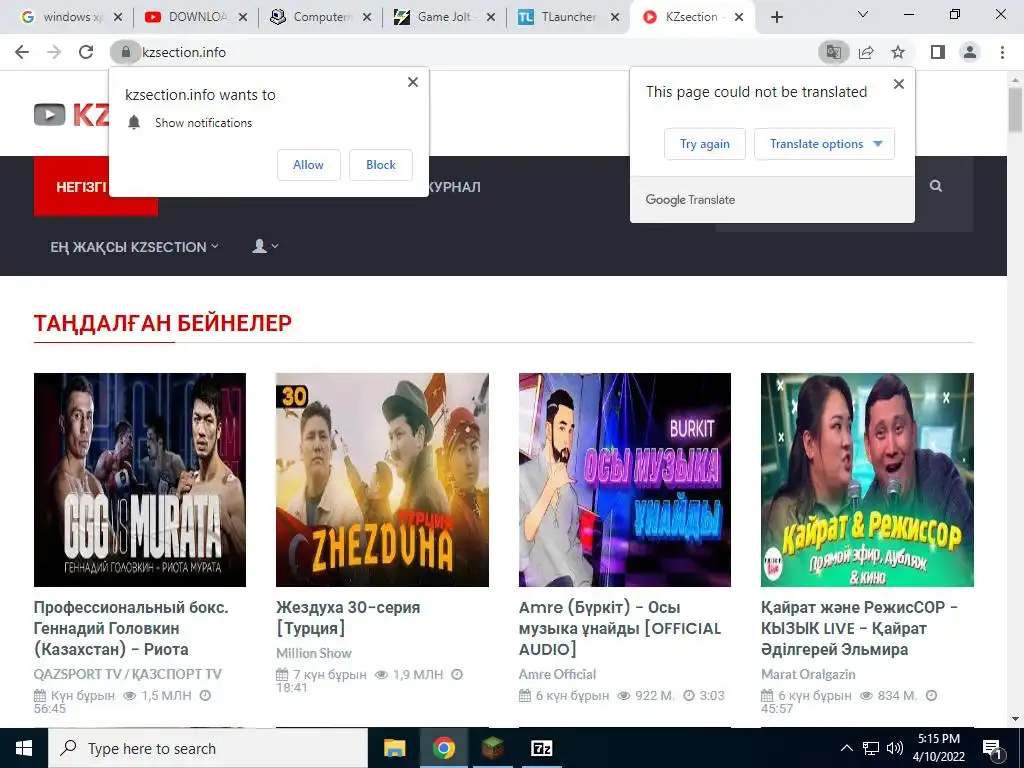The image size is (1024, 768).
Task: Open the Zhezduha video thumbnail
Action: (382, 480)
